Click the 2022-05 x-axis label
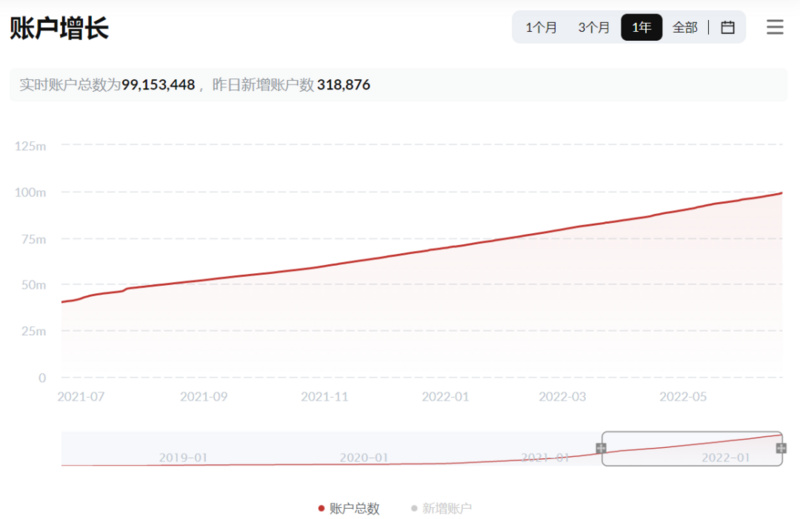The height and width of the screenshot is (519, 800). click(x=683, y=397)
